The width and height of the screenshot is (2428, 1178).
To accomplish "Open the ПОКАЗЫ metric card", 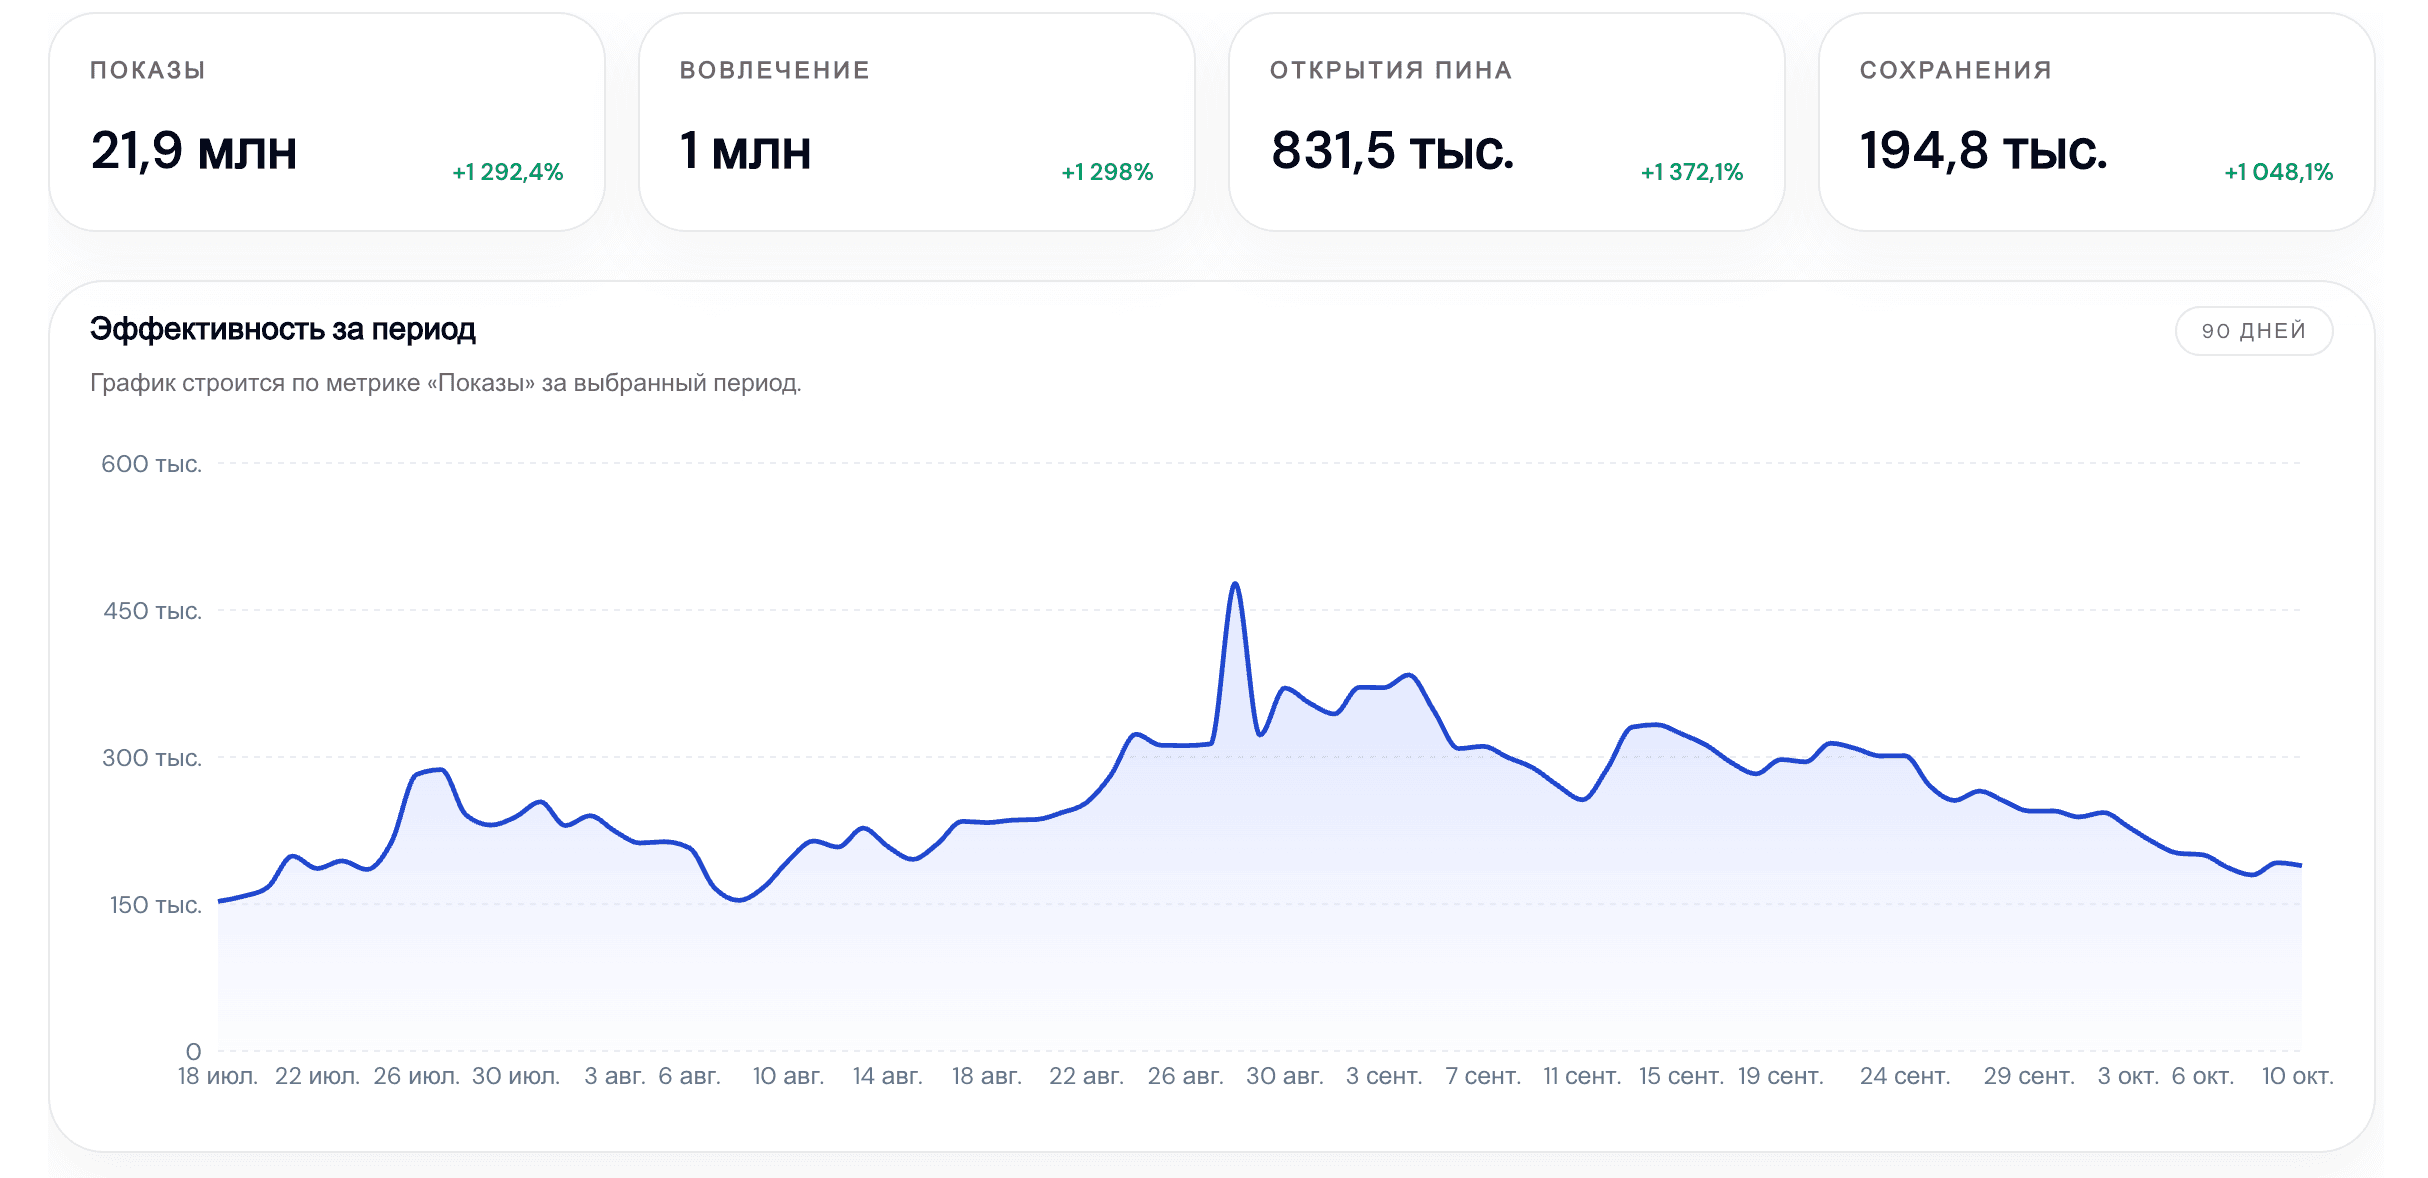I will tap(327, 122).
